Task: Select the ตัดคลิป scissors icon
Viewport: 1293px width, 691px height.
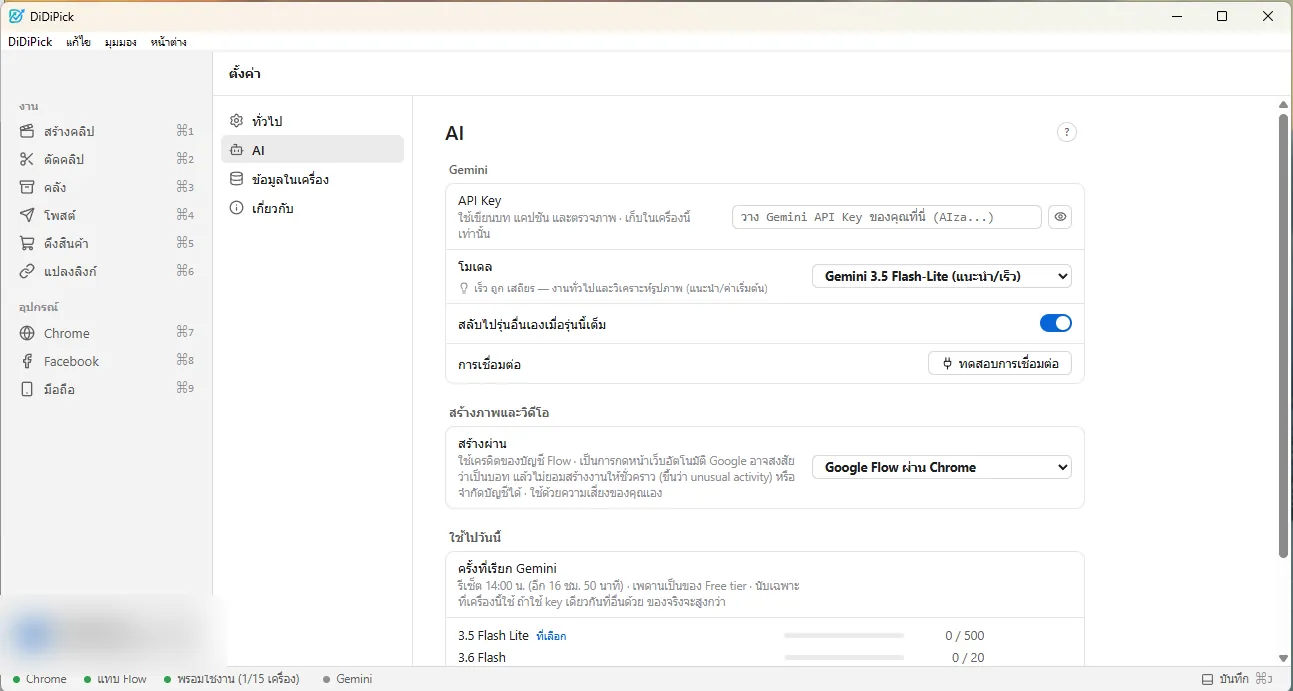Action: 27,159
